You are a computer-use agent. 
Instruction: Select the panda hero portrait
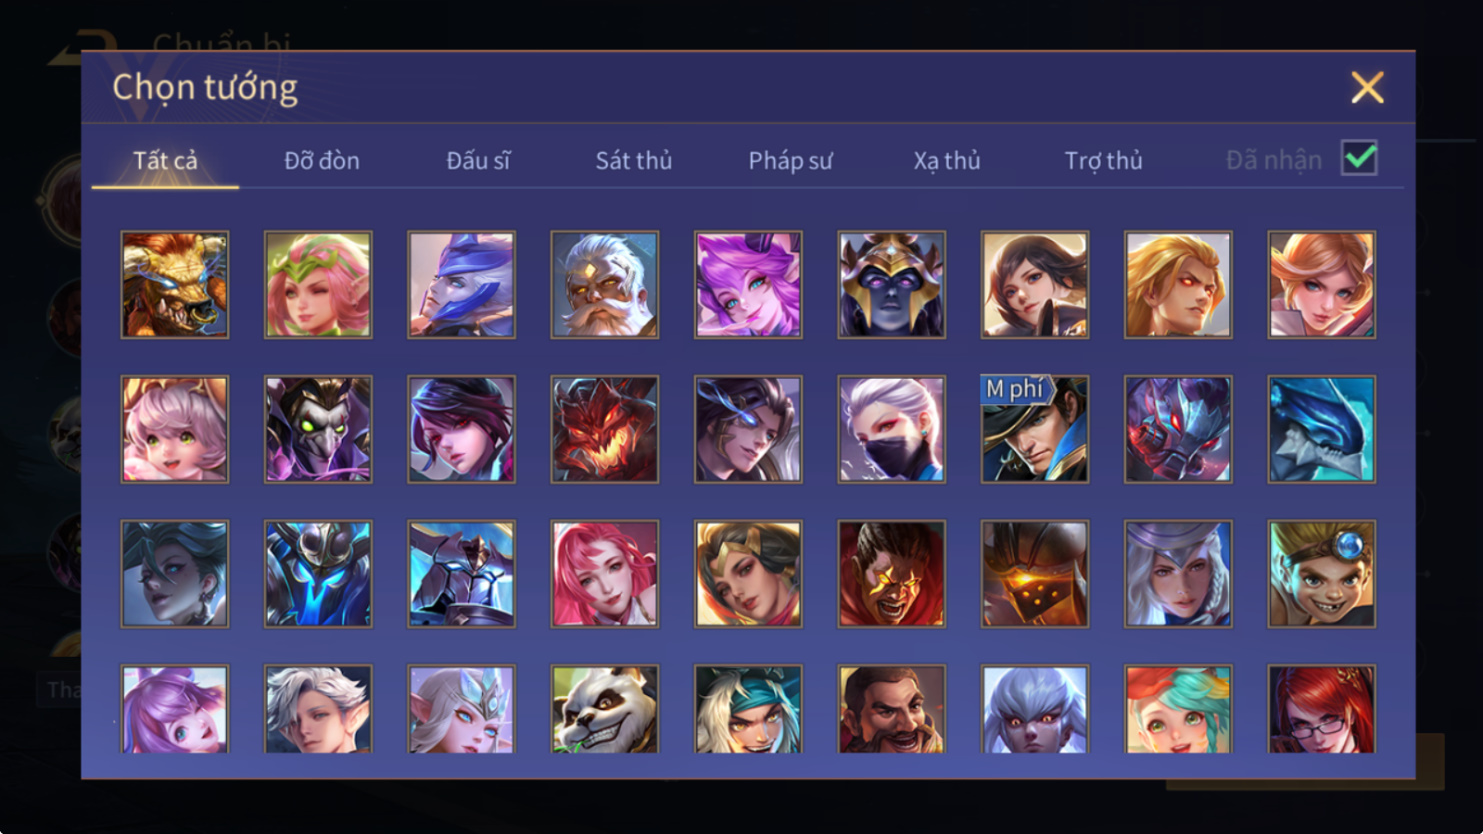605,709
